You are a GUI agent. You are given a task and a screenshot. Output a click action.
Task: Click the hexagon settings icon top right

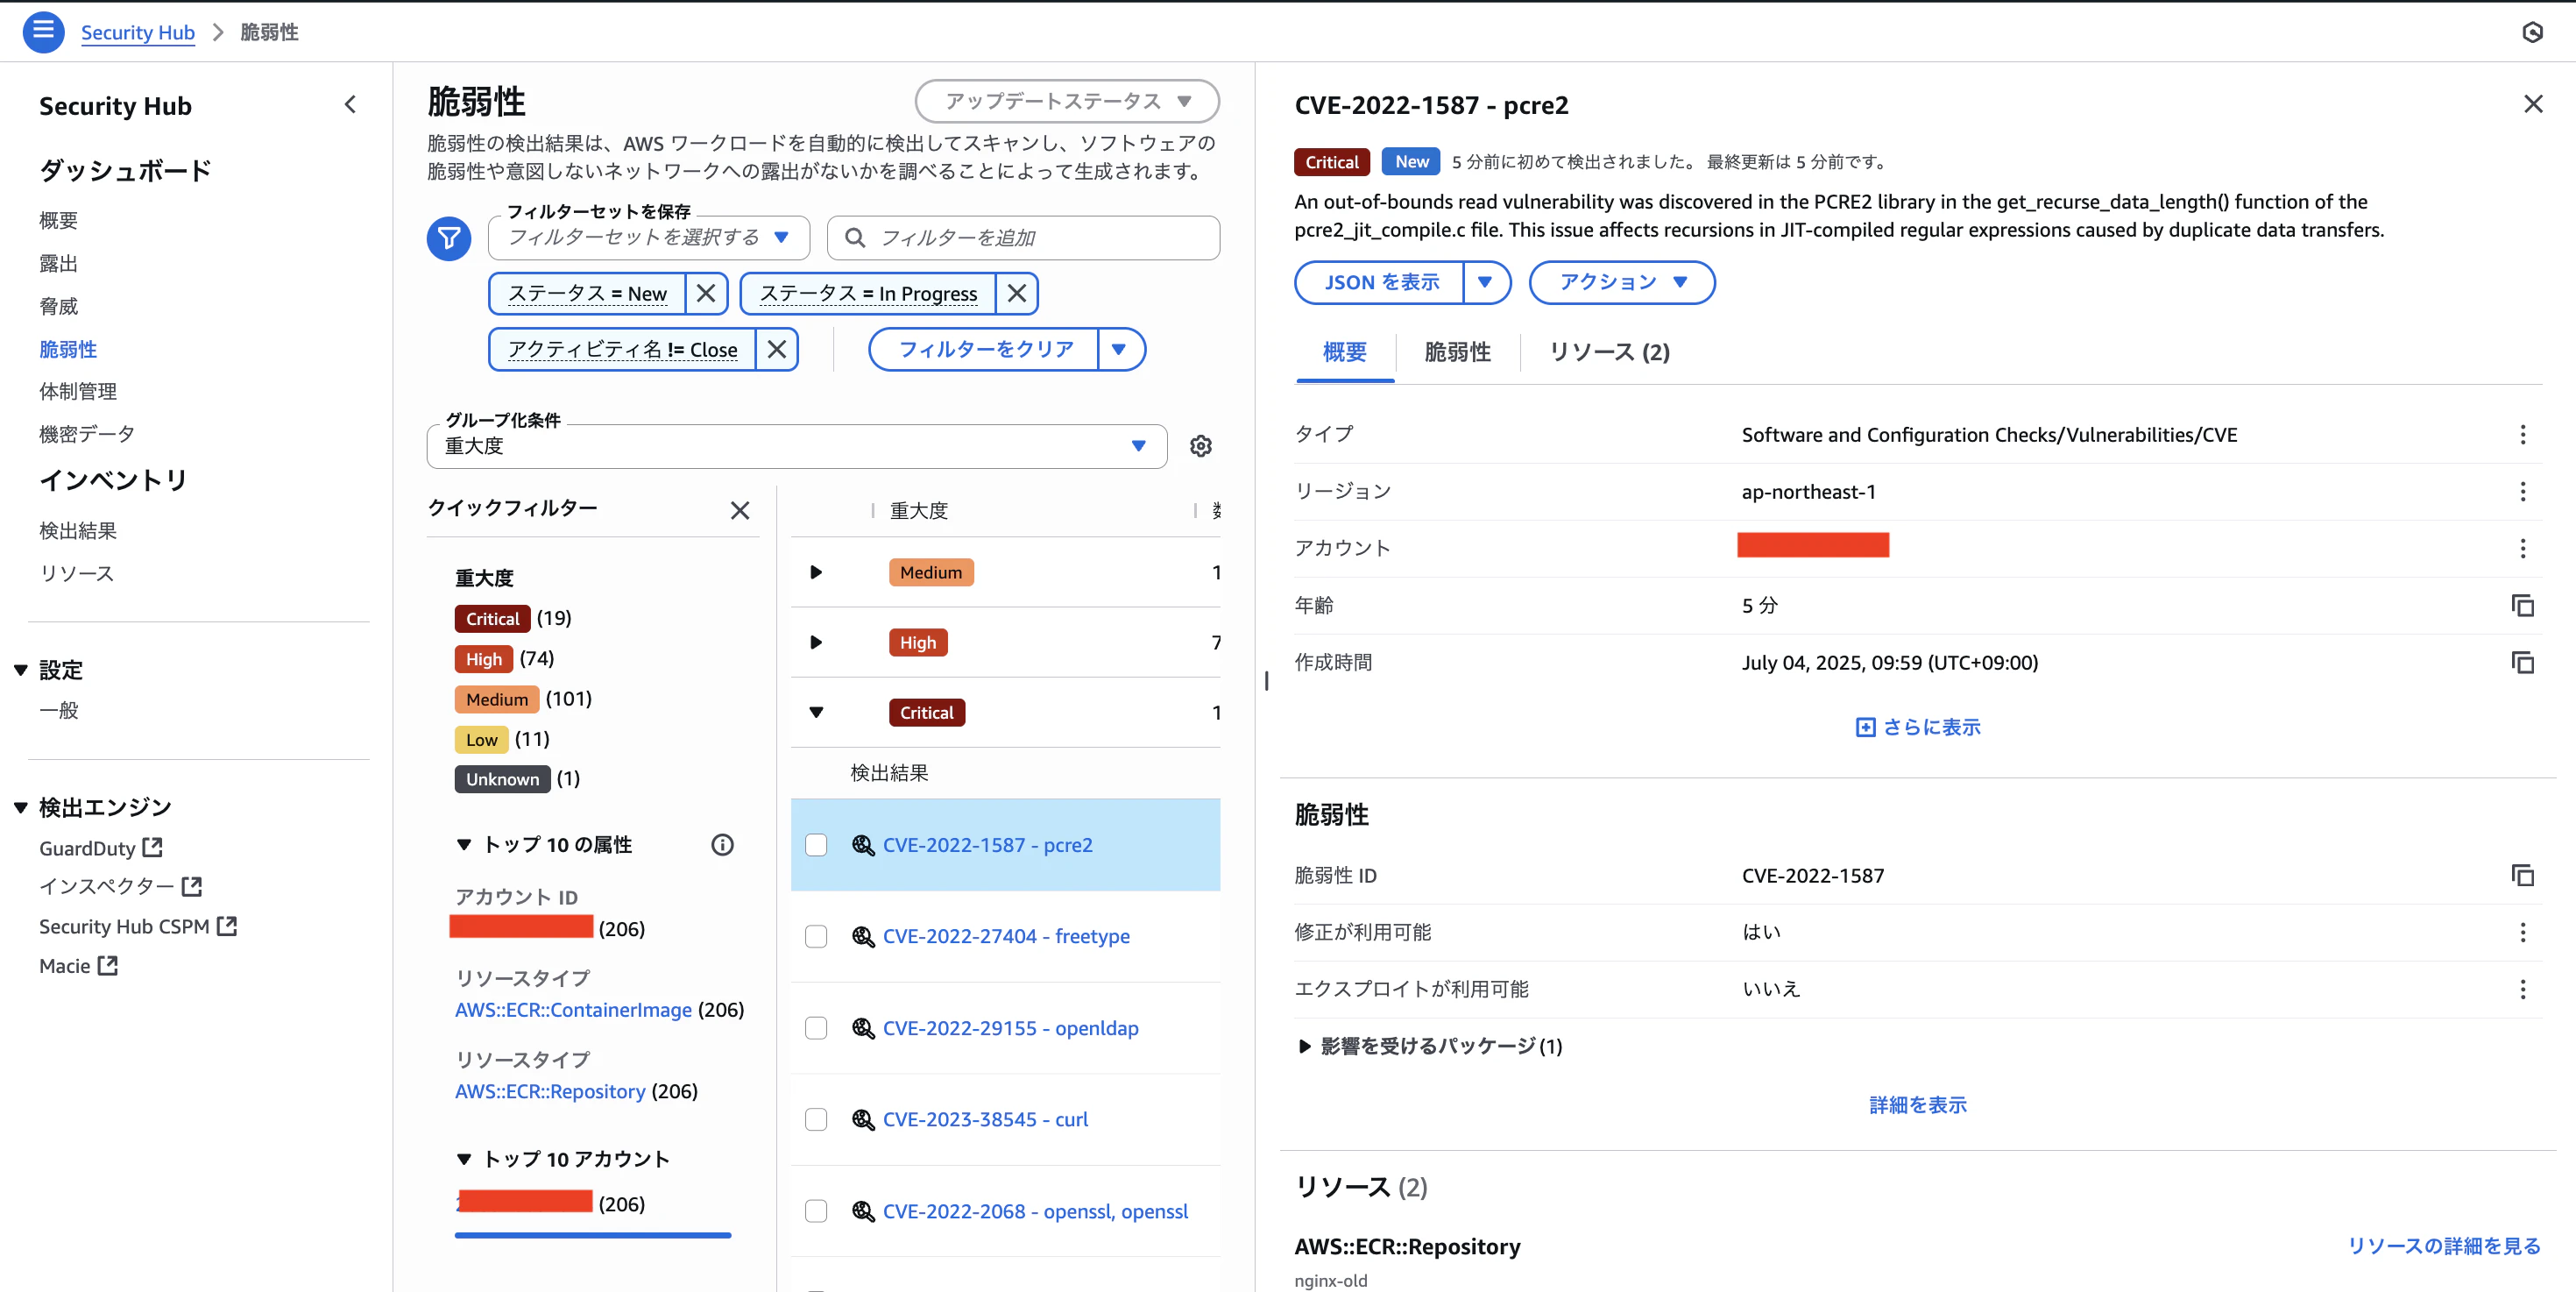pyautogui.click(x=2532, y=32)
